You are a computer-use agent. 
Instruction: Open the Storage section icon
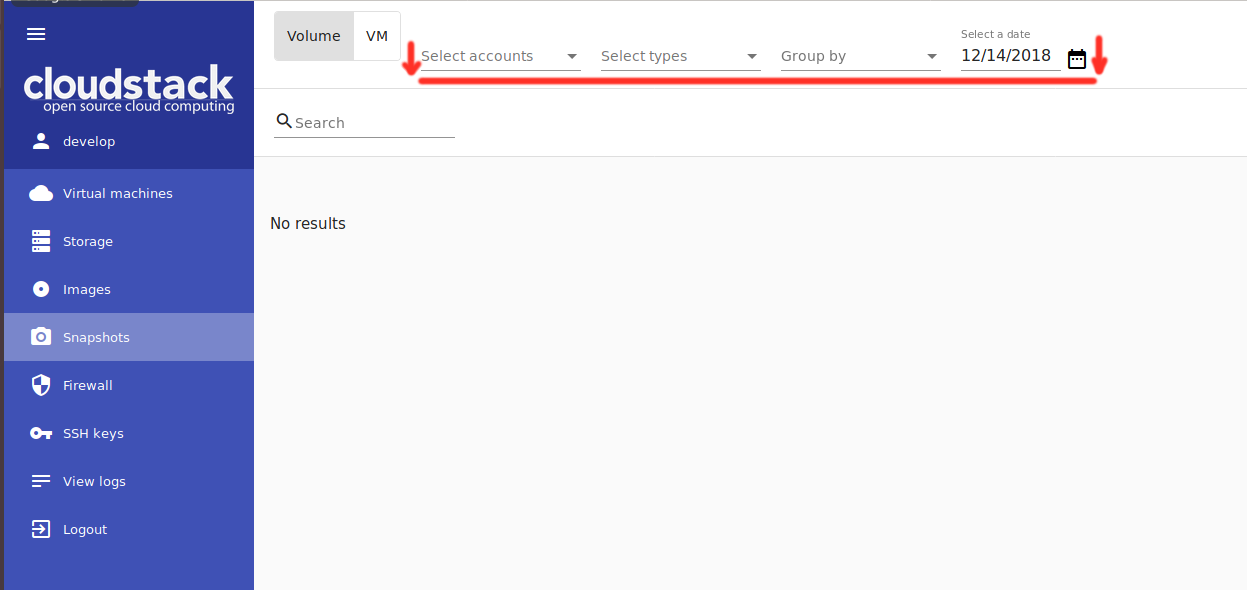(x=41, y=240)
